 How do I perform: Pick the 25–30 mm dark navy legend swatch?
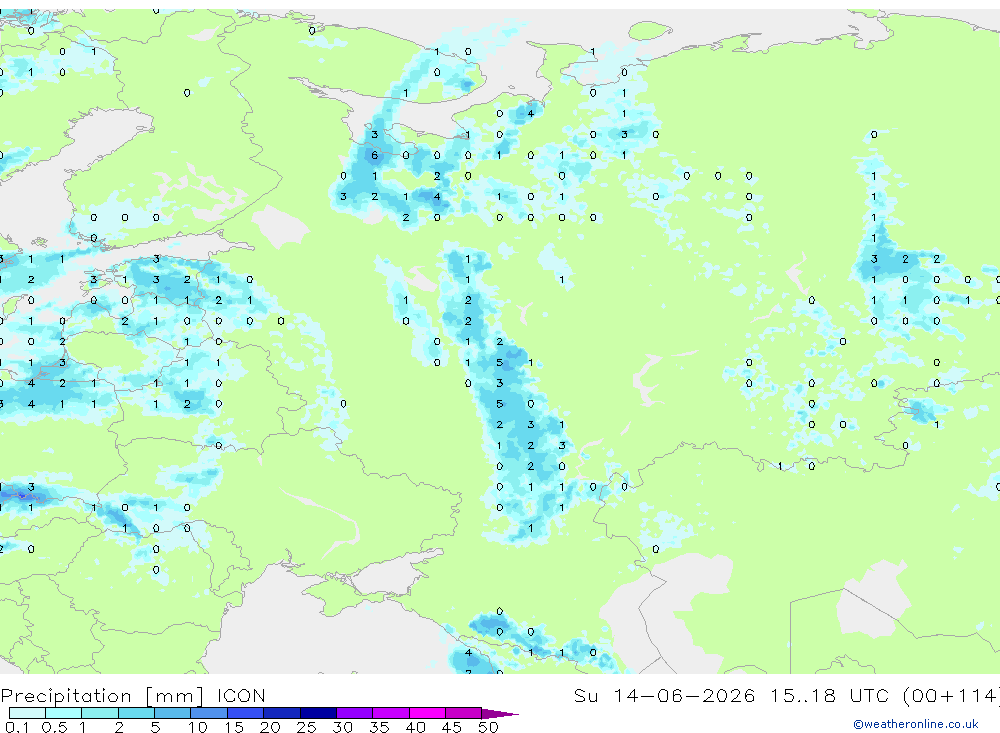tap(318, 713)
